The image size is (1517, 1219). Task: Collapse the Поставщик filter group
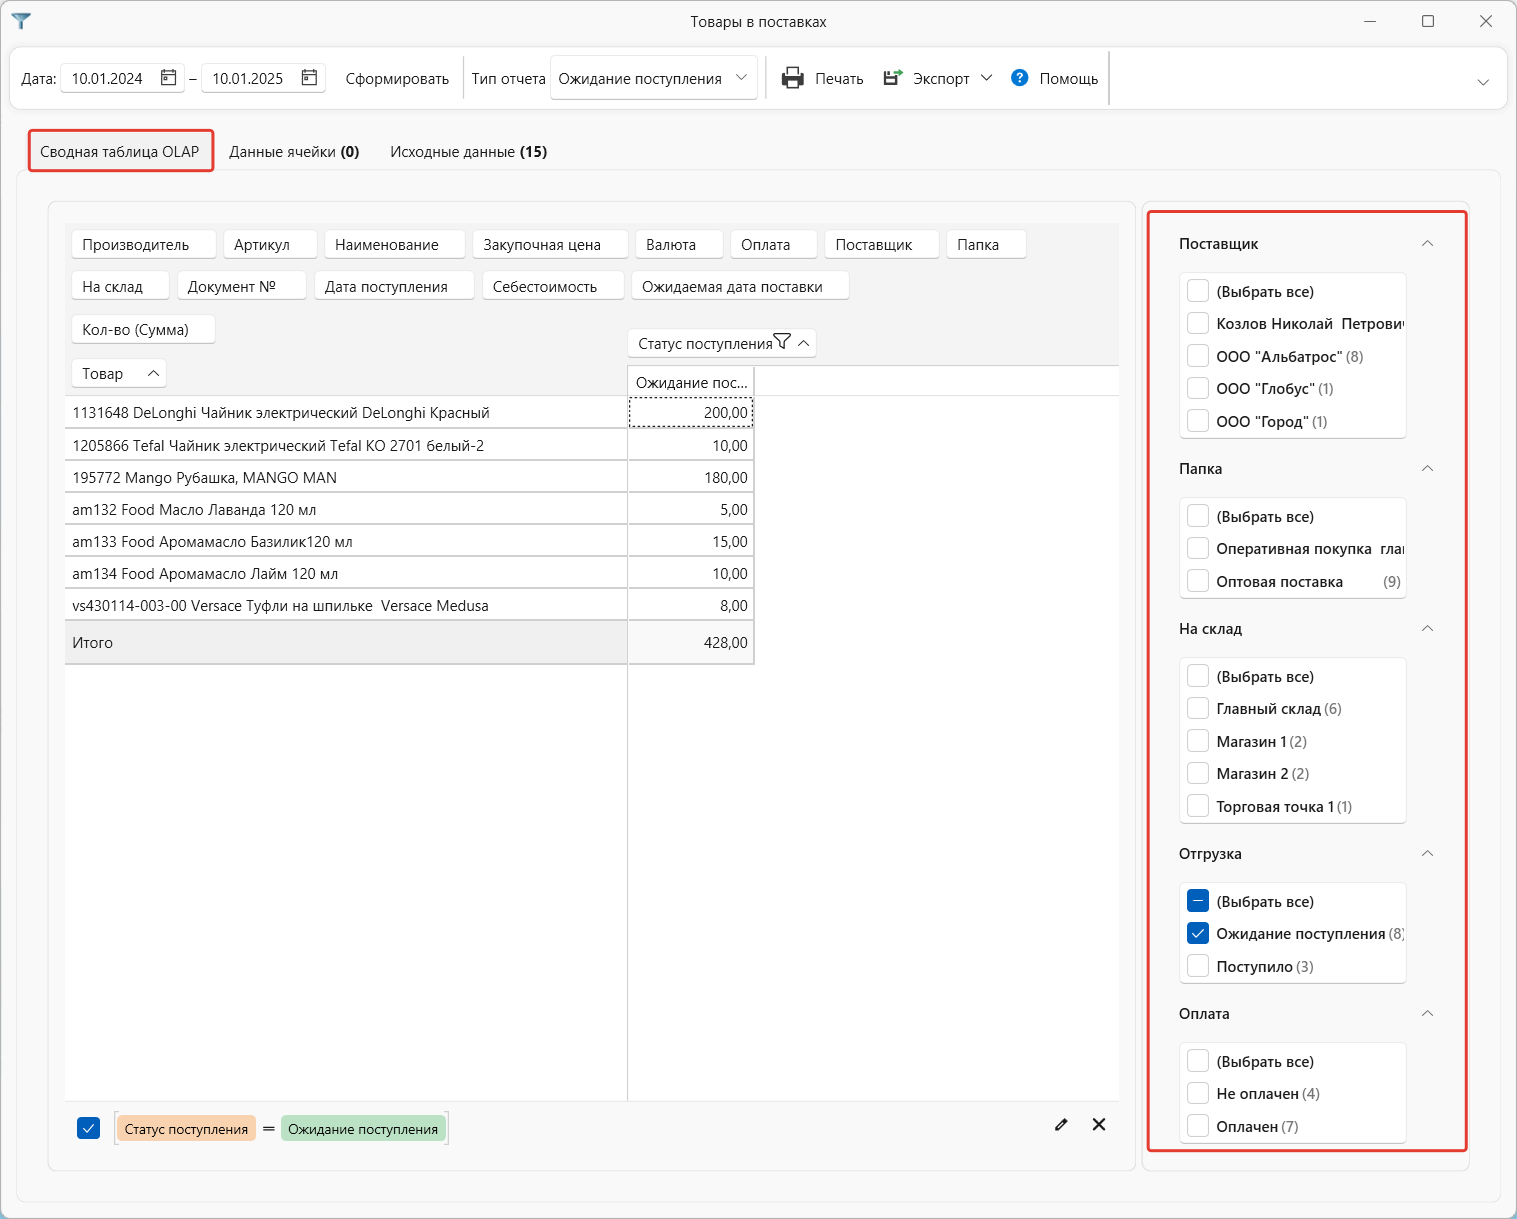tap(1428, 244)
